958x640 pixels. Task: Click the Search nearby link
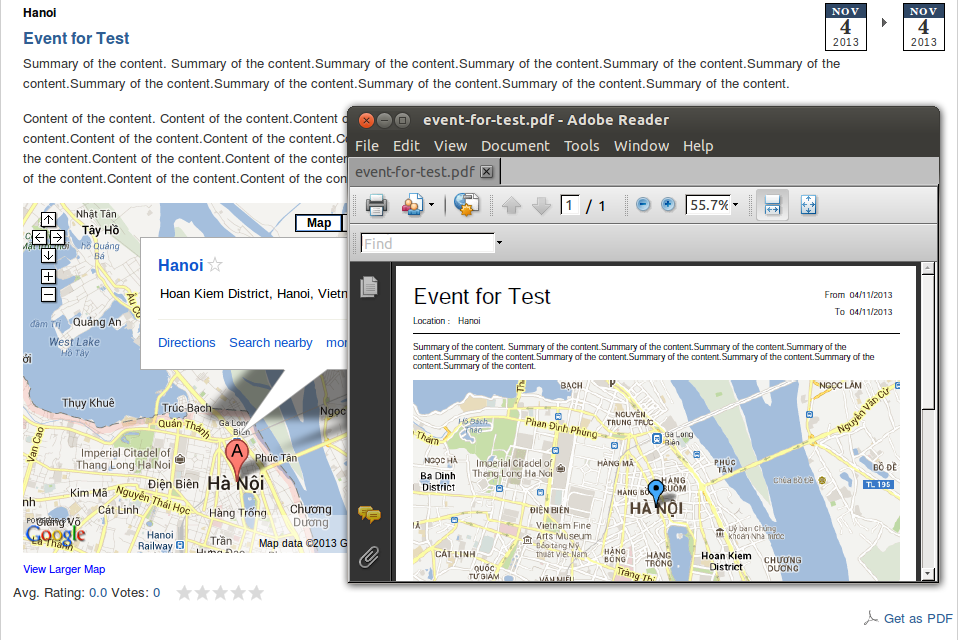pos(271,343)
